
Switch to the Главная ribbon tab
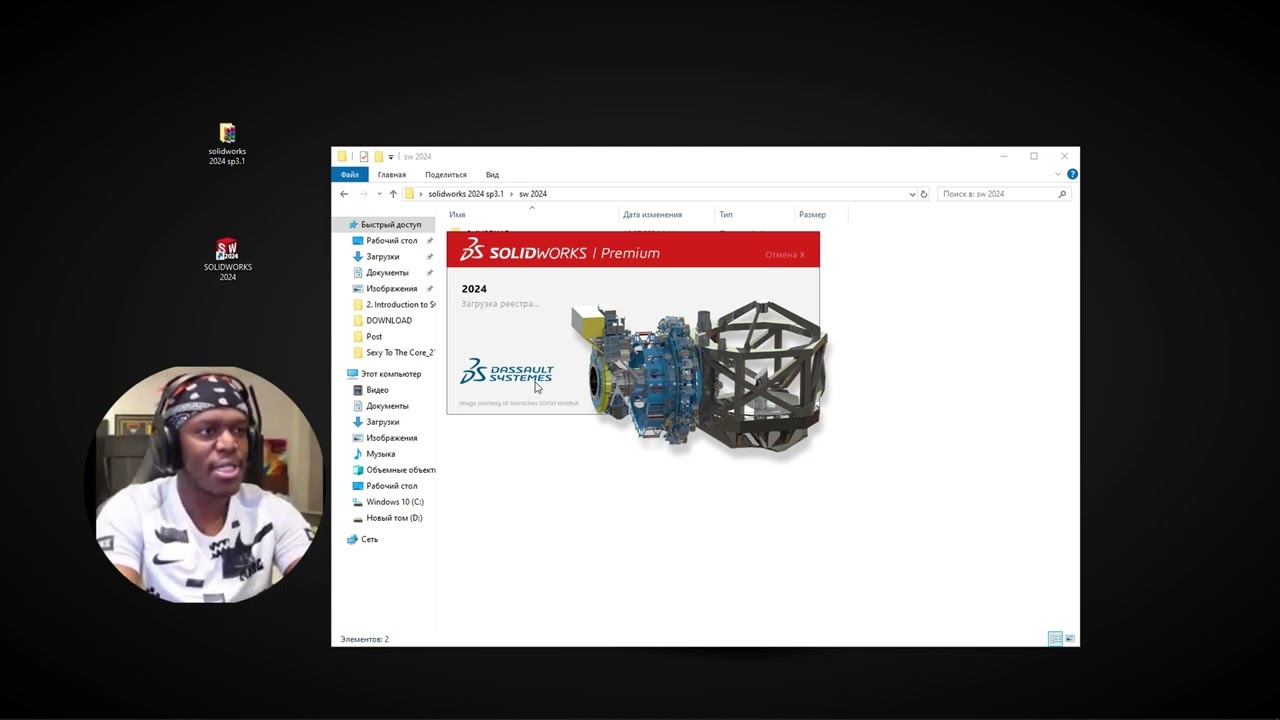391,175
